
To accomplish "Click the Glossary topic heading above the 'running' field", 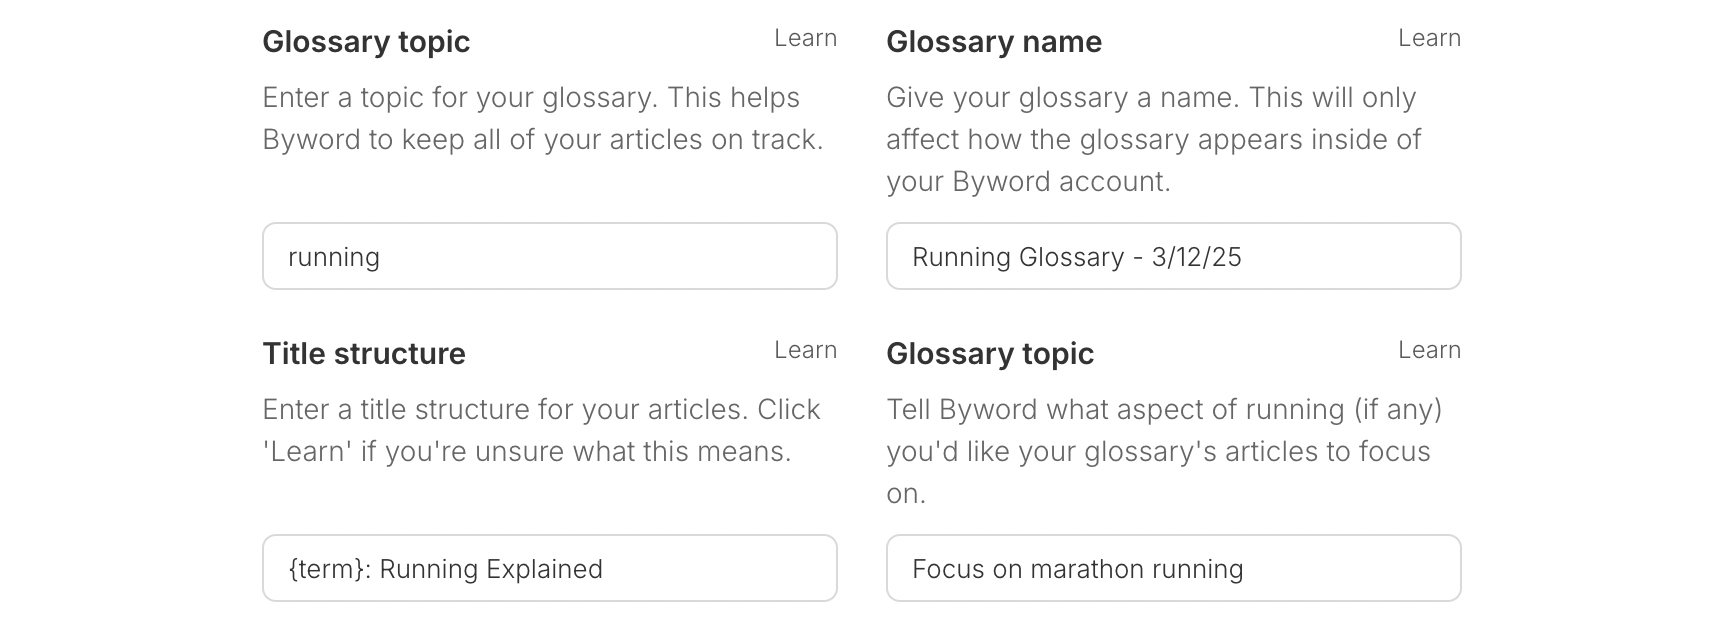I will [366, 42].
